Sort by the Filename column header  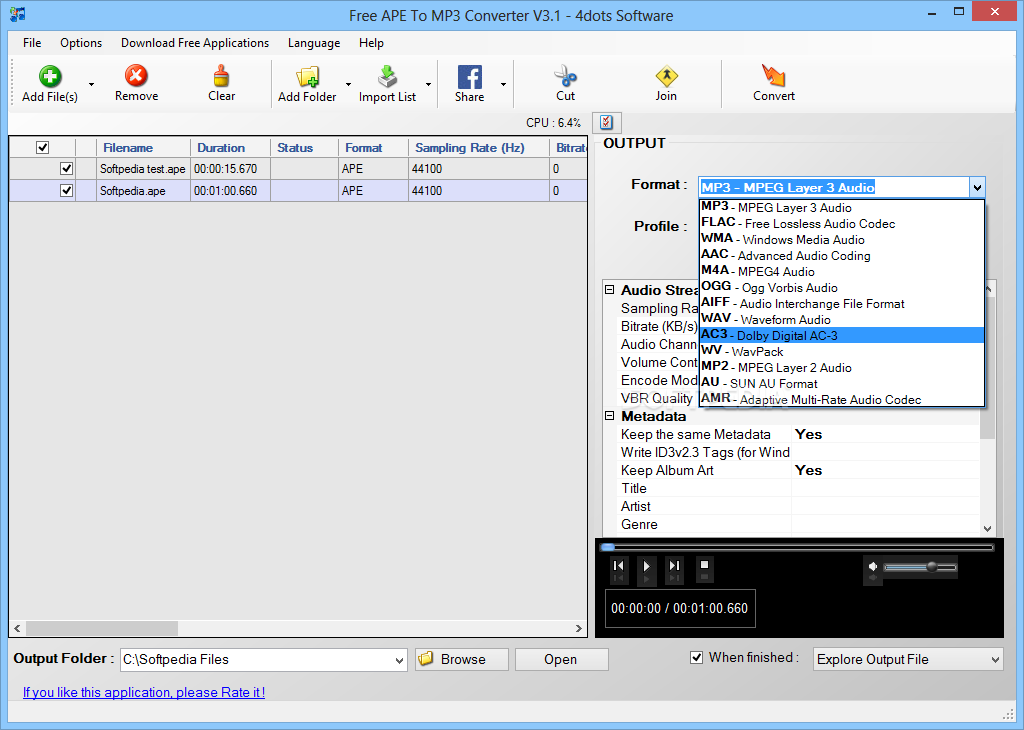point(143,148)
